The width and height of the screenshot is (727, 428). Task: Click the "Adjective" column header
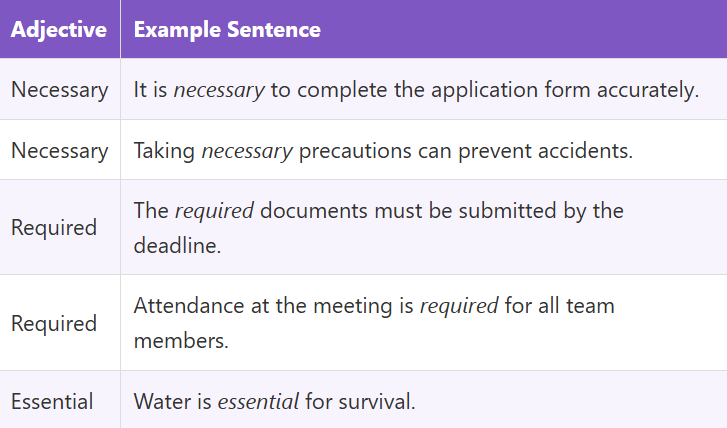point(59,29)
